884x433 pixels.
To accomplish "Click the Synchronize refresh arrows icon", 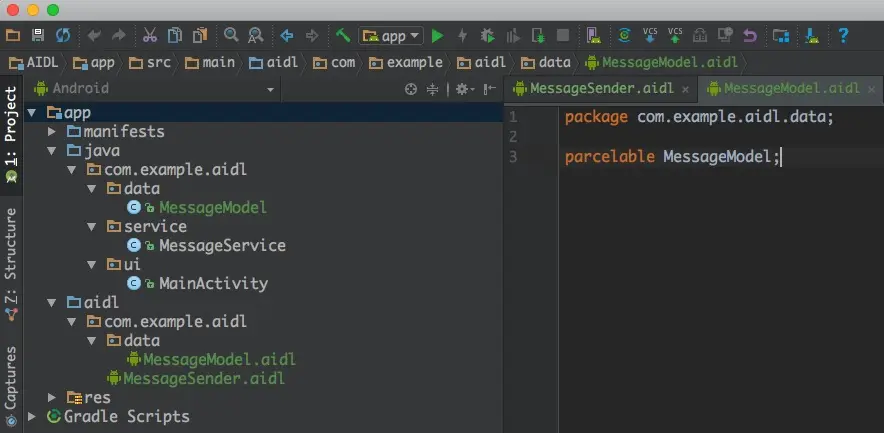I will 63,36.
